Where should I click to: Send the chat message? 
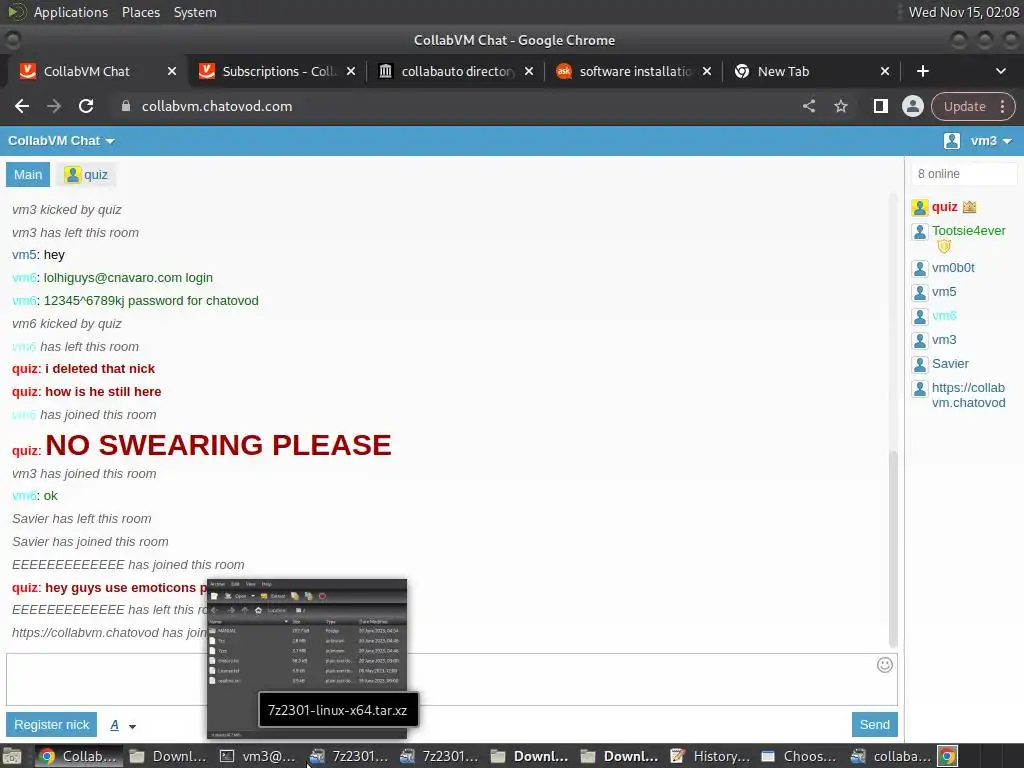[874, 725]
